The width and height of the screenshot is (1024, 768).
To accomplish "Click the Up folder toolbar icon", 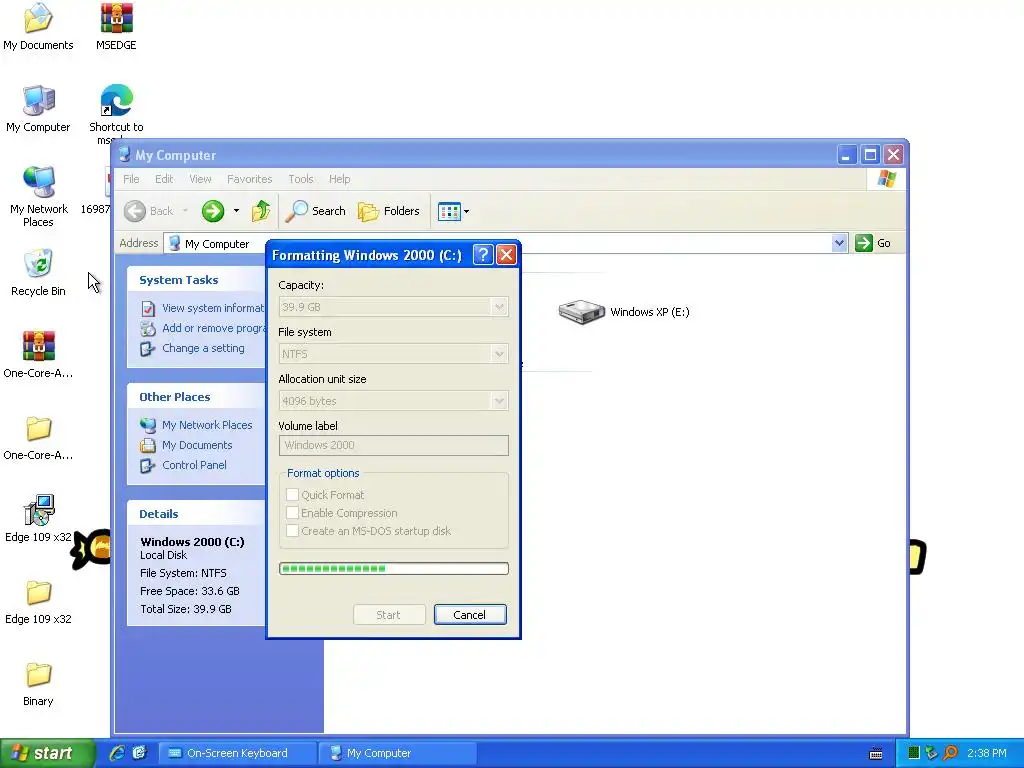I will click(261, 211).
